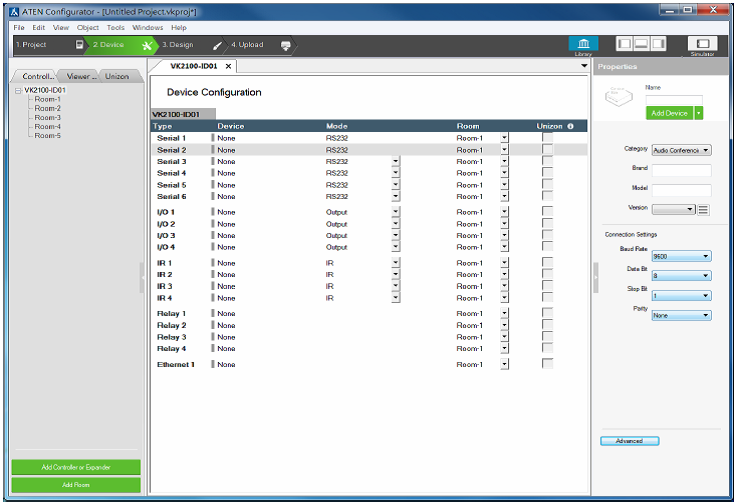Open the Windows menu
Viewport: 736px width, 504px height.
[147, 28]
